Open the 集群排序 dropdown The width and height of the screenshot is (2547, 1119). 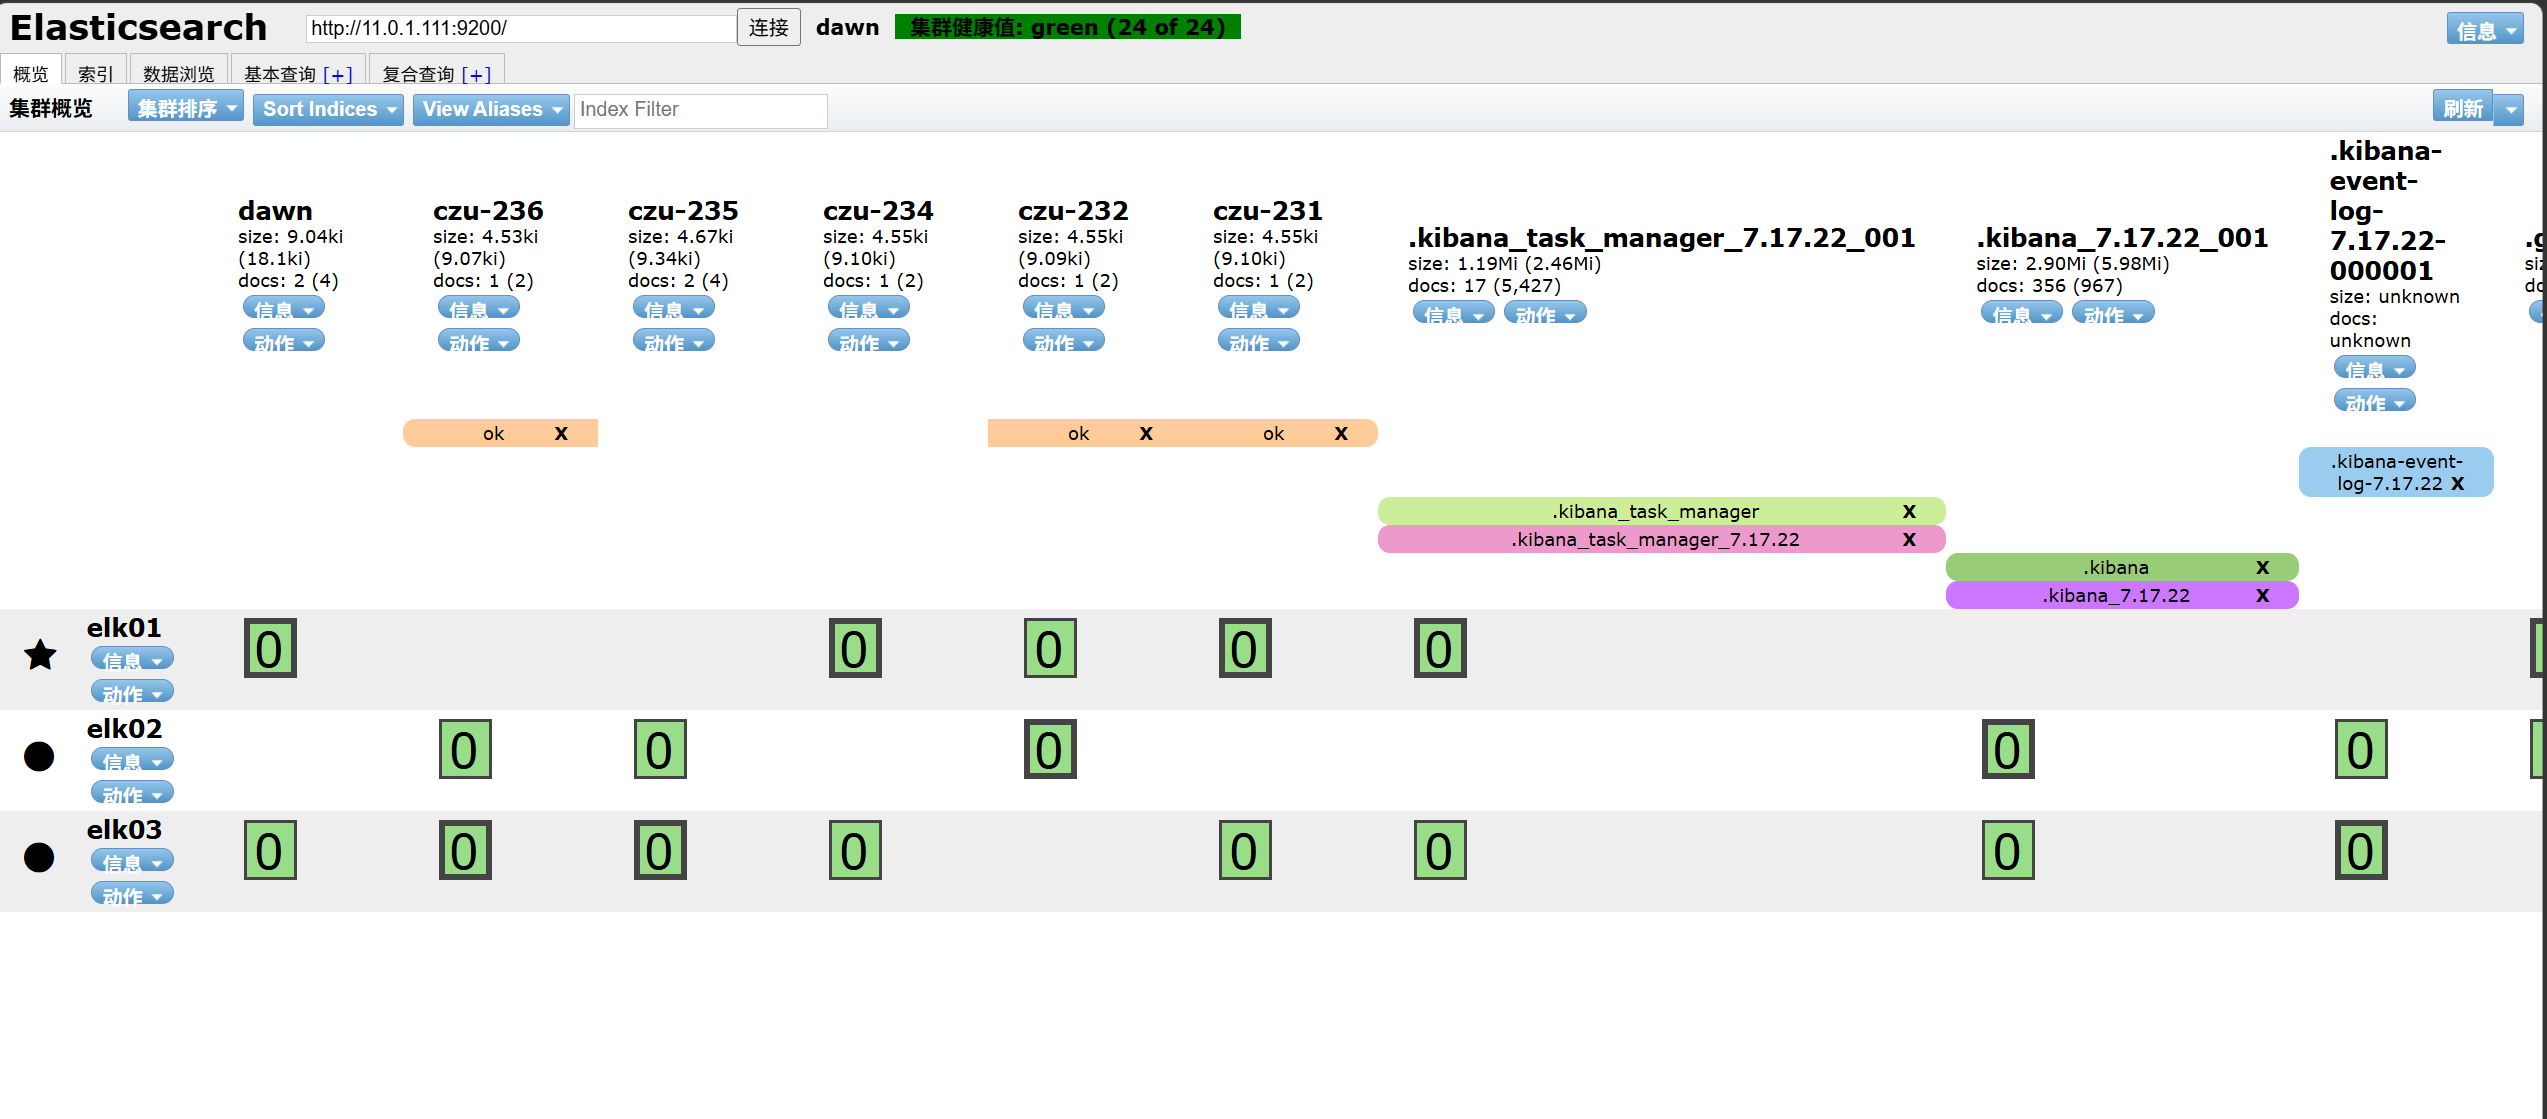click(186, 108)
